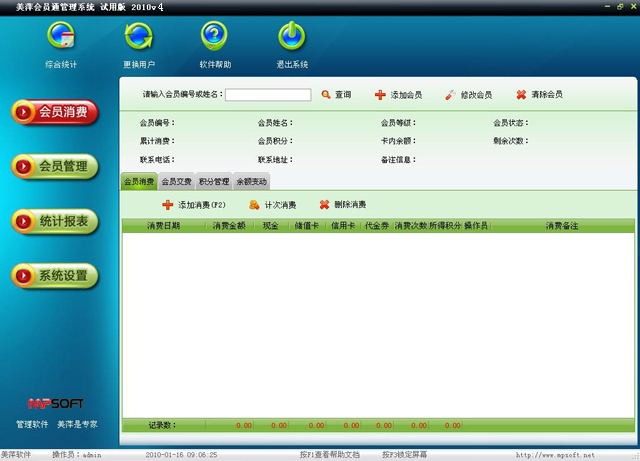
Task: Click 添加会员 add member button
Action: 398,95
